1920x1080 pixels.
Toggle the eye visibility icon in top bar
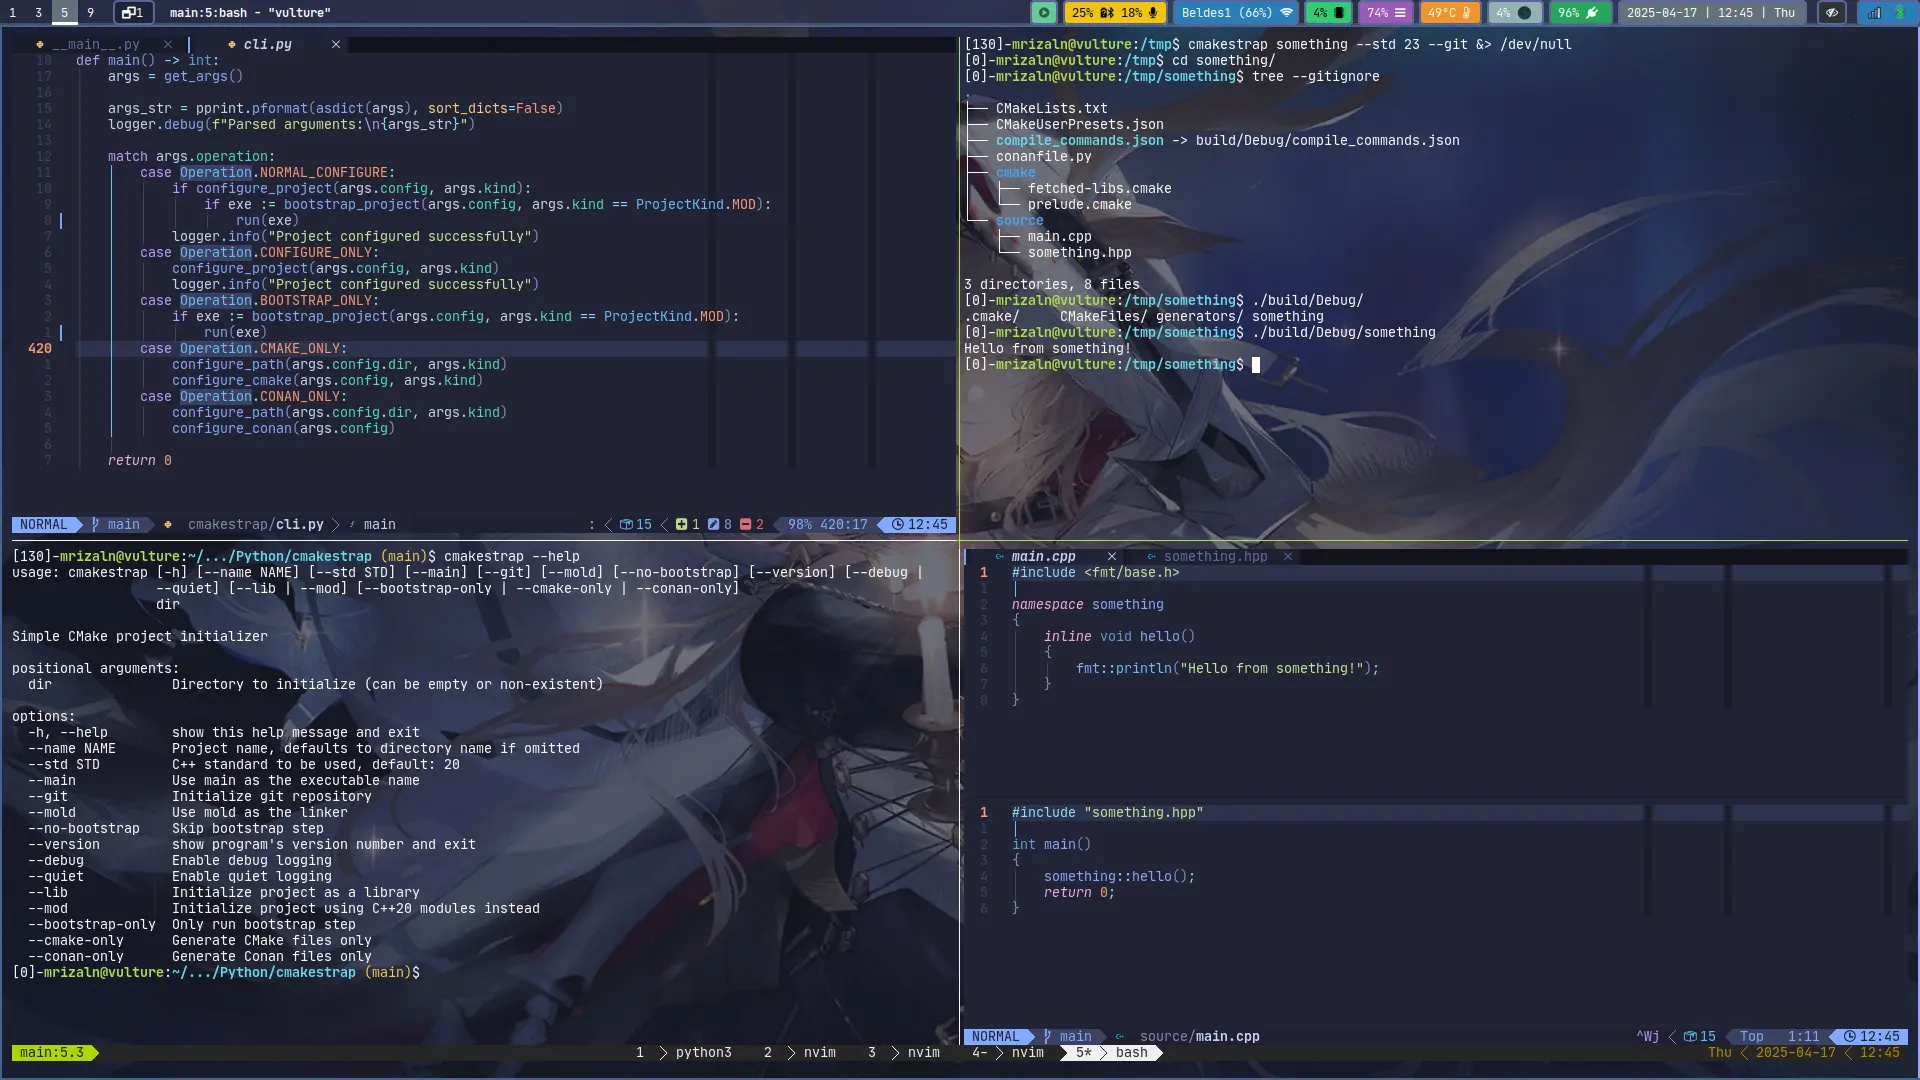[x=1831, y=13]
